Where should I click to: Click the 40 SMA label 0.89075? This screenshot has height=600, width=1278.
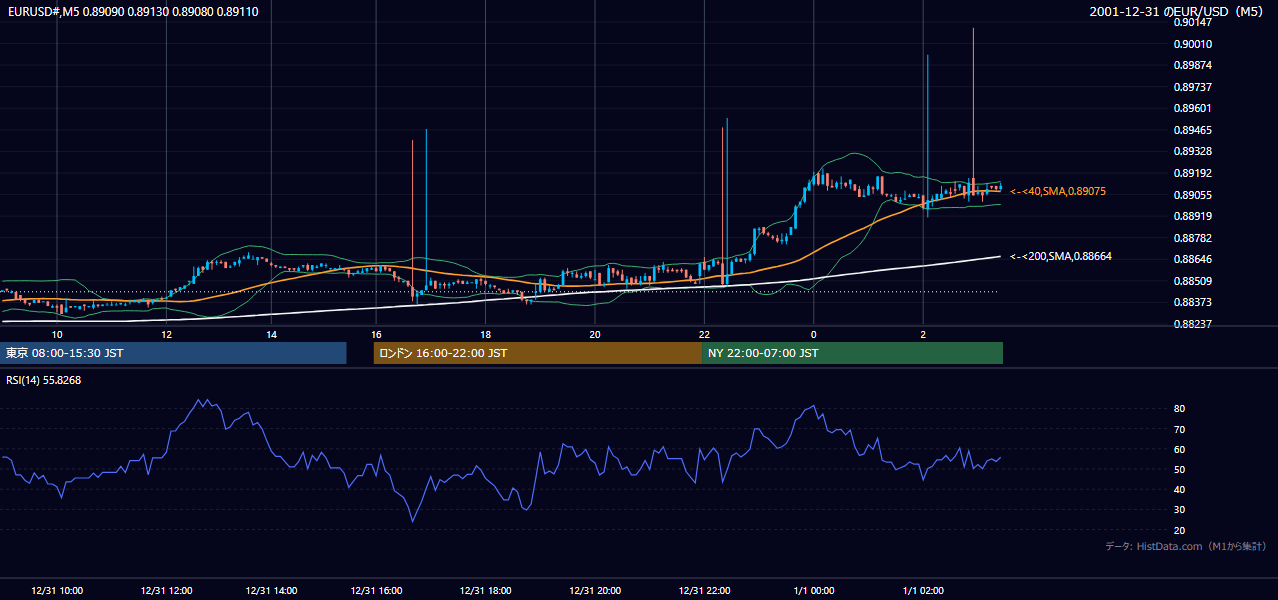point(1058,191)
